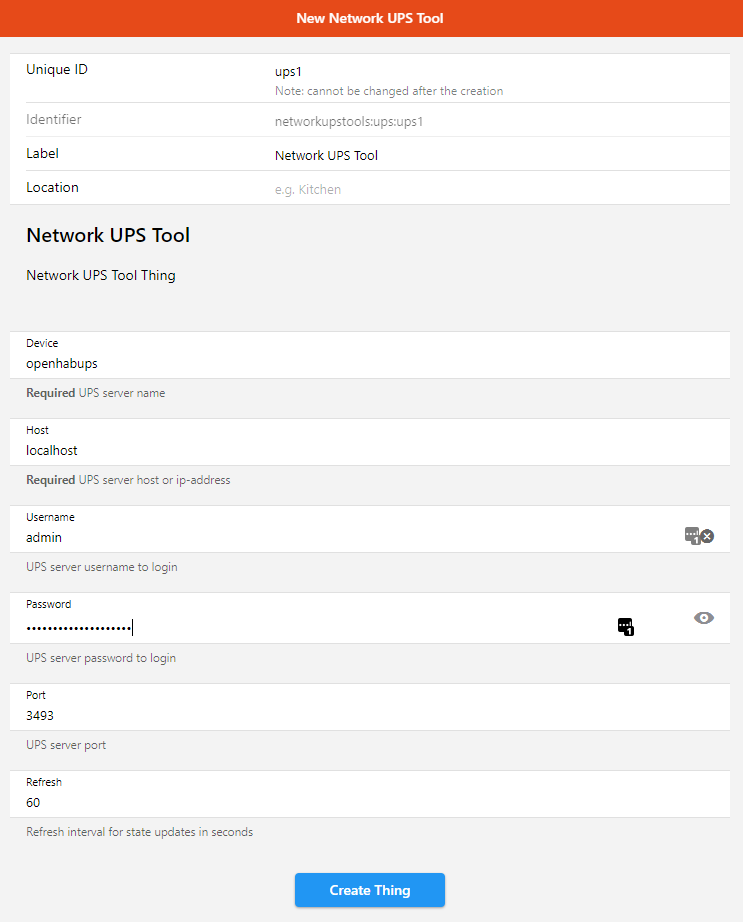This screenshot has height=922, width=743.
Task: Click the Network UPS Tool section heading
Action: click(x=108, y=236)
